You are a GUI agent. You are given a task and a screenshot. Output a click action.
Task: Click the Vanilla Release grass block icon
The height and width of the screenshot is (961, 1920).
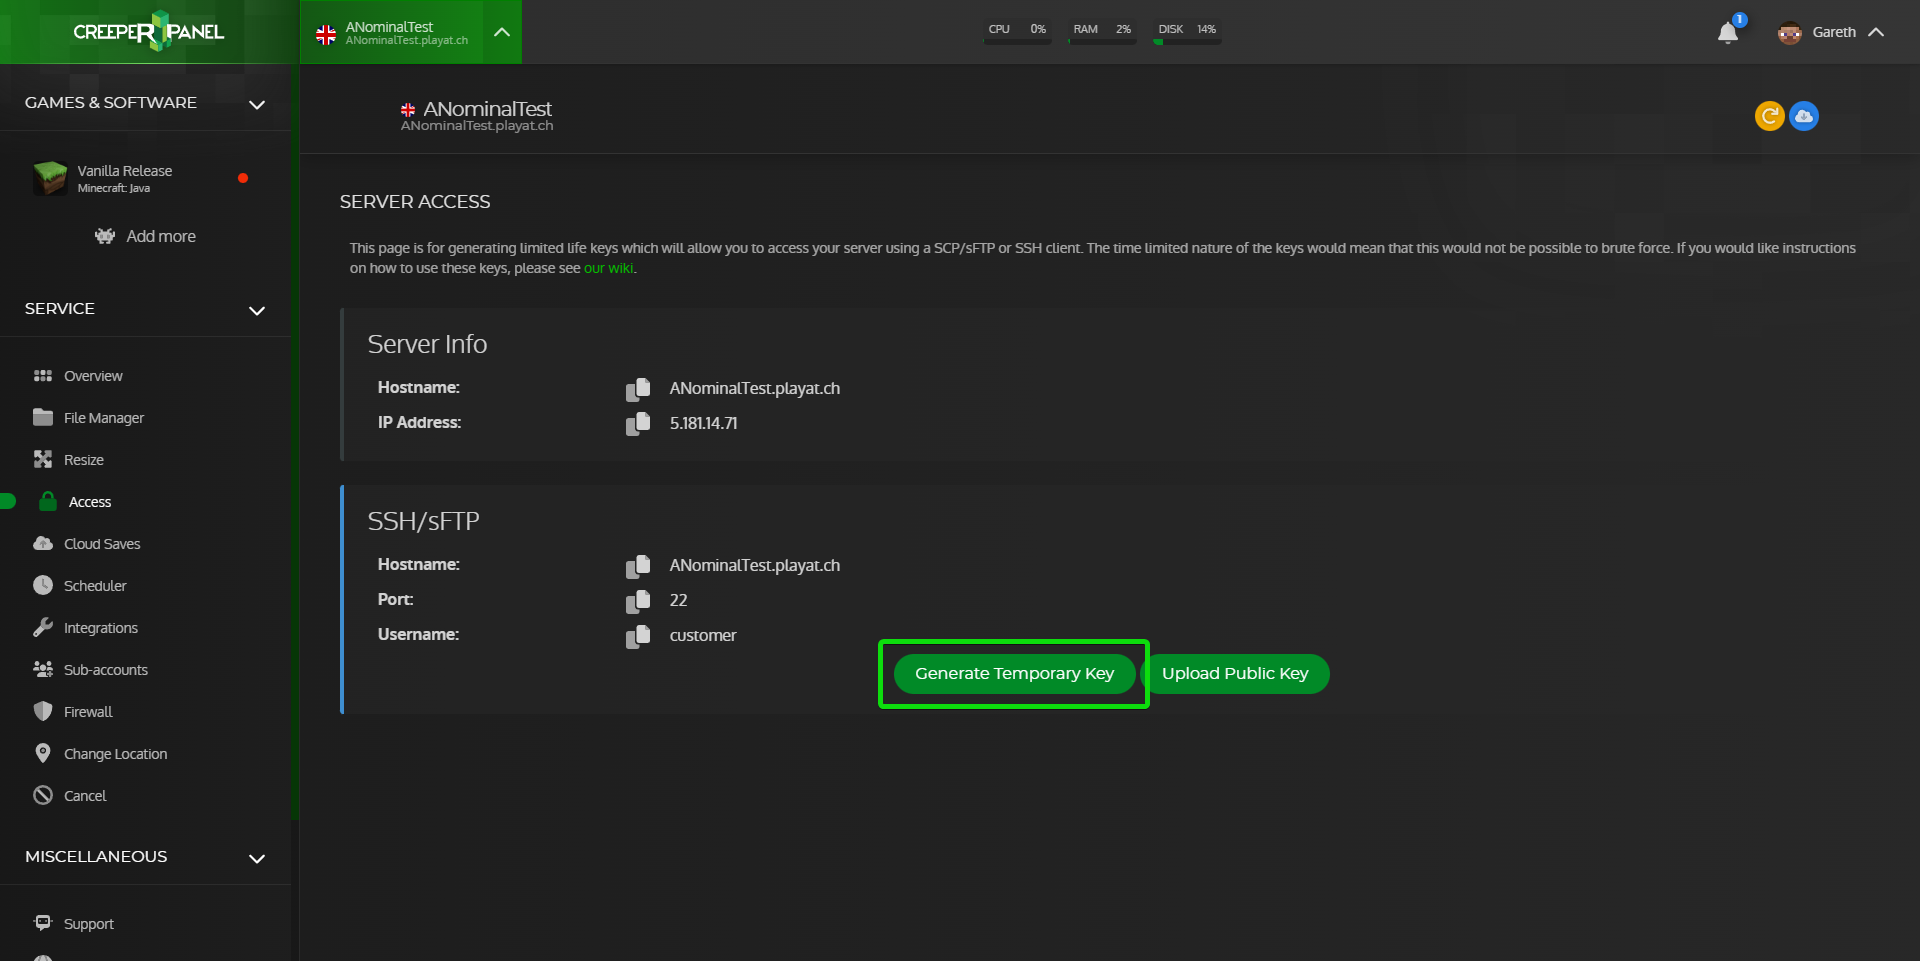click(50, 178)
